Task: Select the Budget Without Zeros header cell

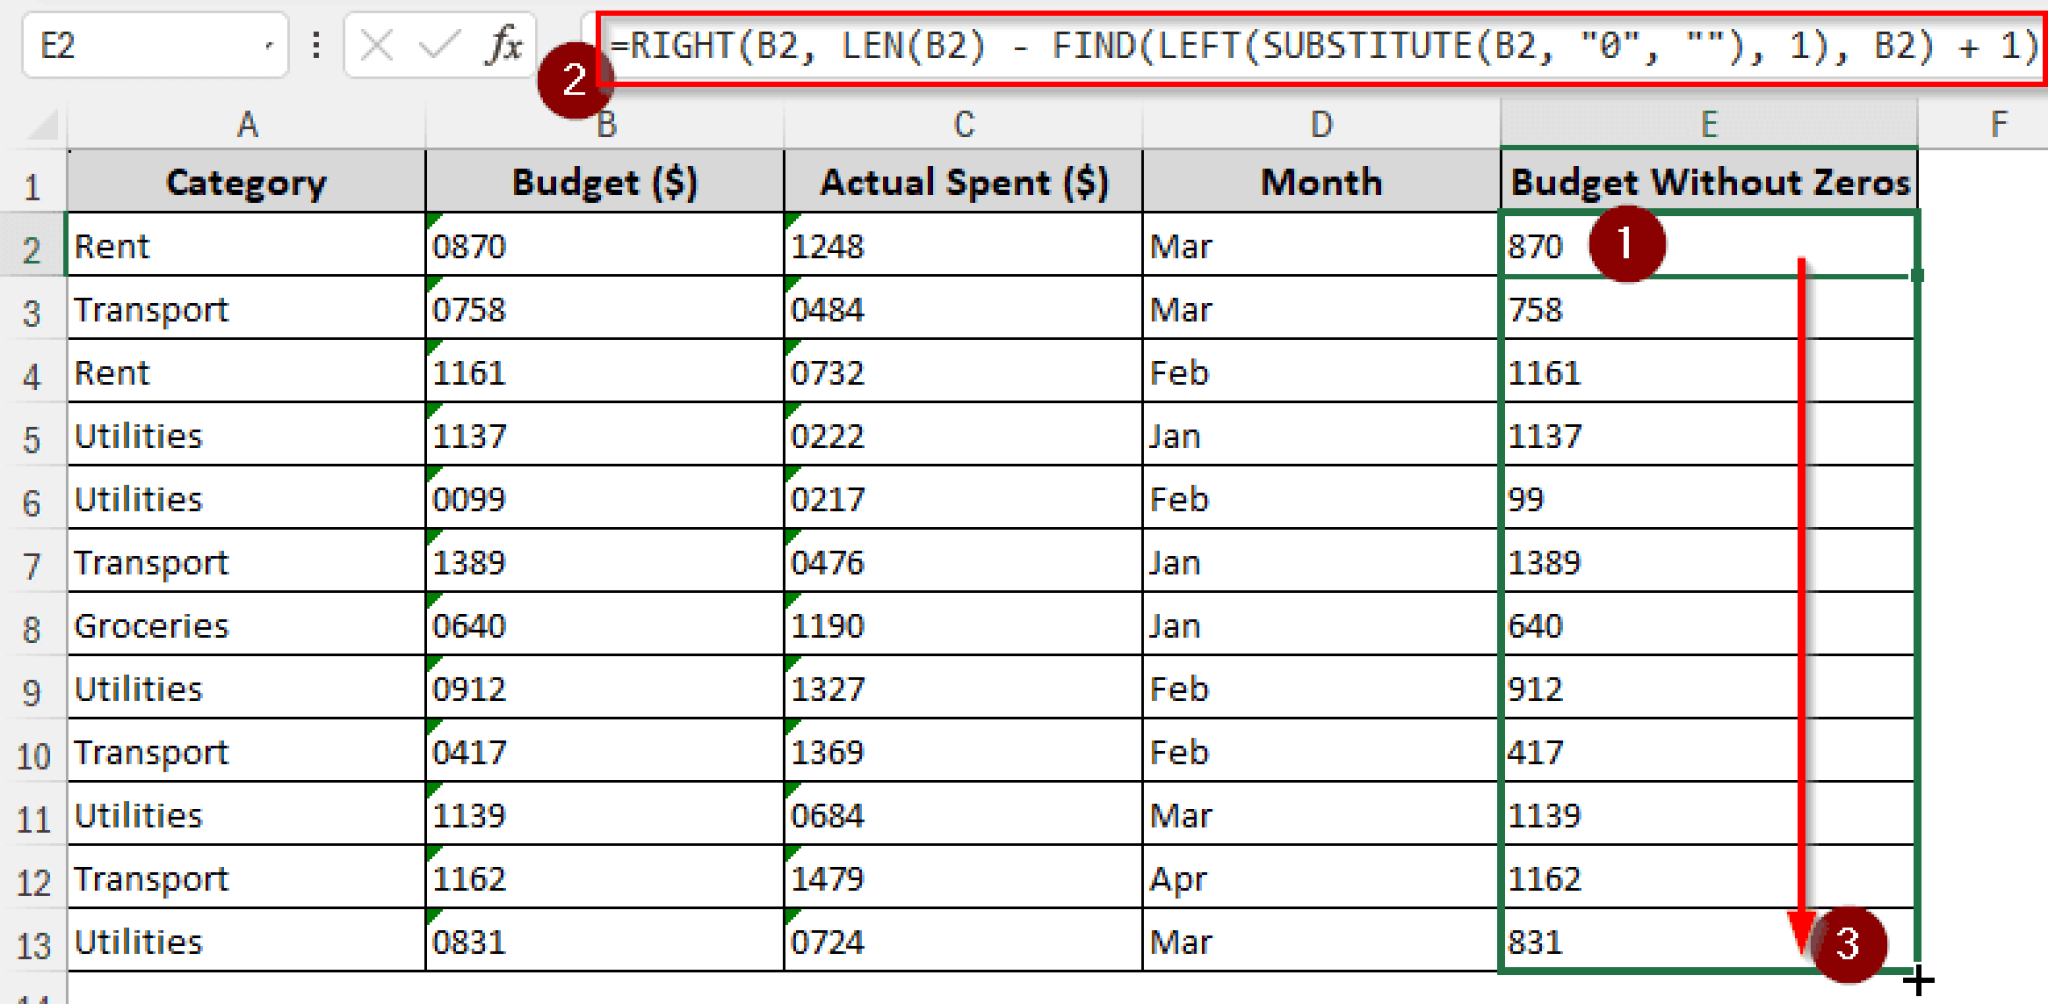Action: [1708, 182]
